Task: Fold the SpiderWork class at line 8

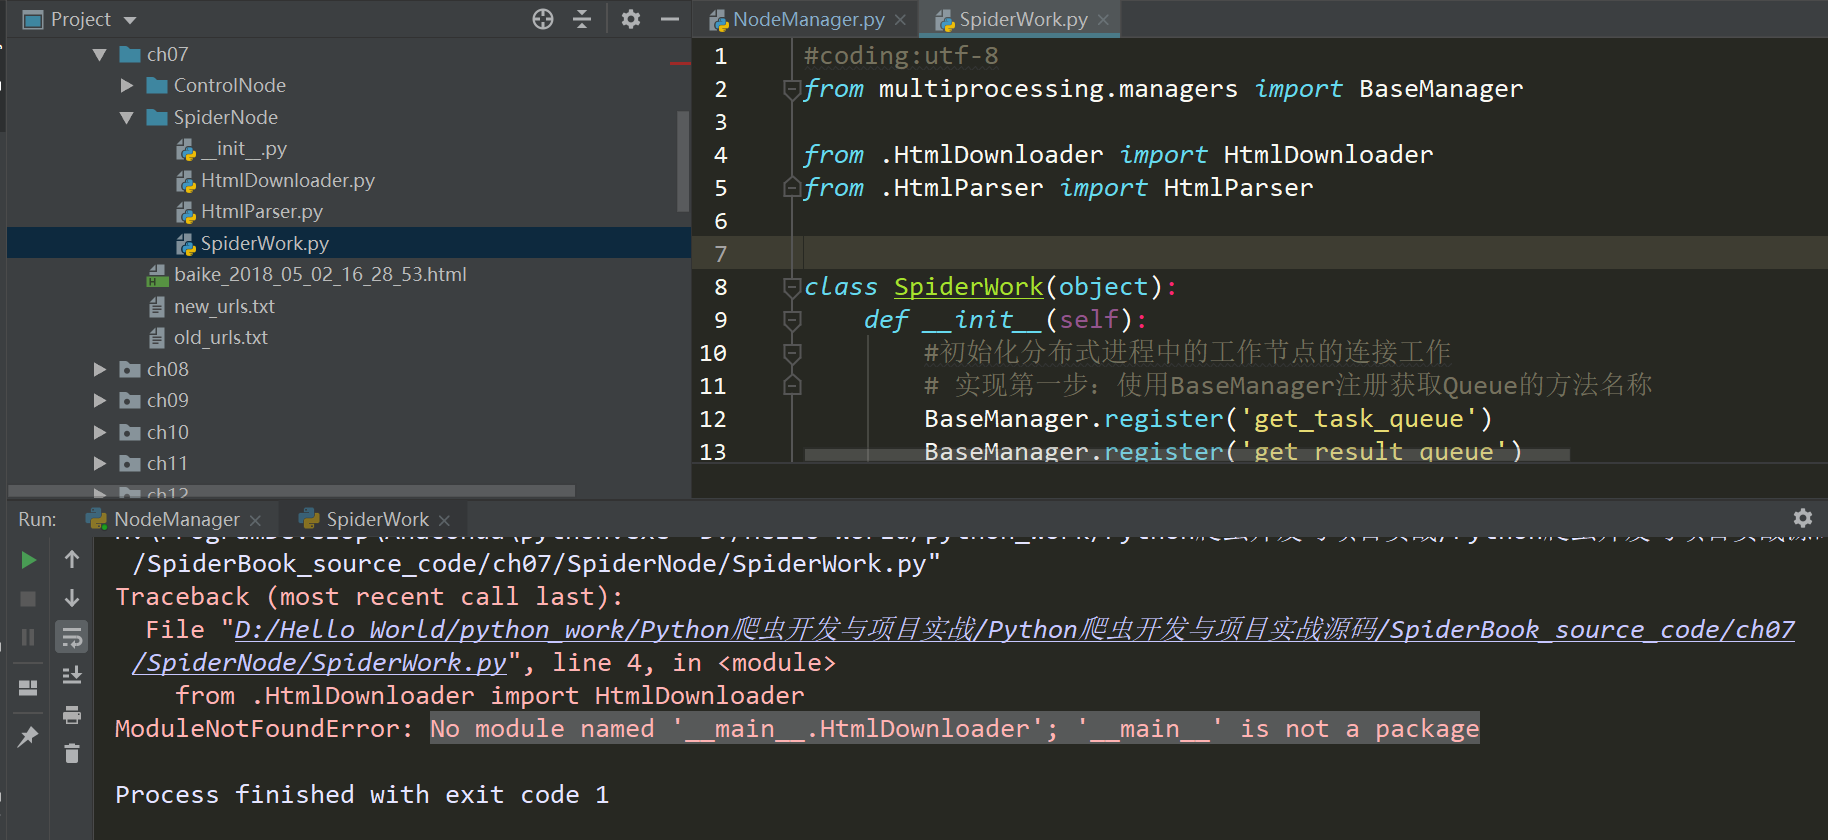Action: (x=792, y=288)
